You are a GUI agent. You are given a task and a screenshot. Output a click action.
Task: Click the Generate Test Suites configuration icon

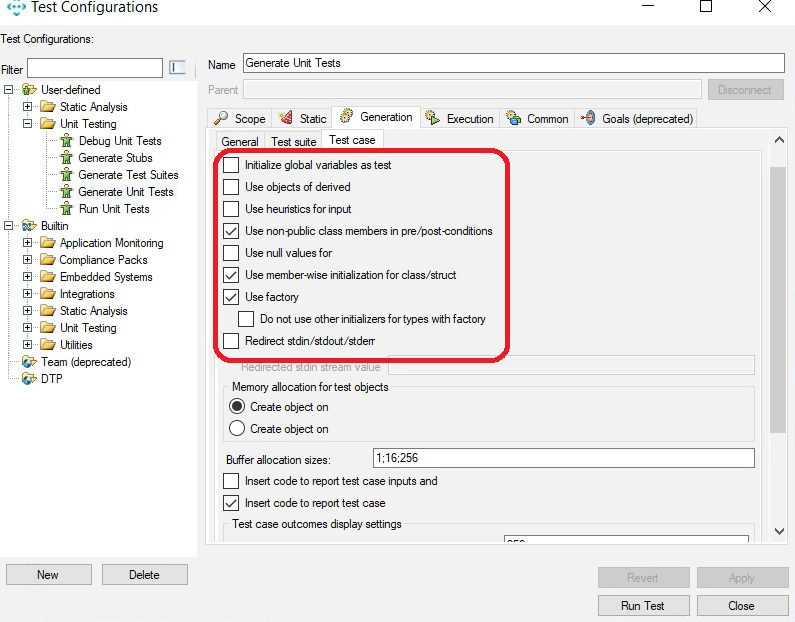[x=66, y=175]
